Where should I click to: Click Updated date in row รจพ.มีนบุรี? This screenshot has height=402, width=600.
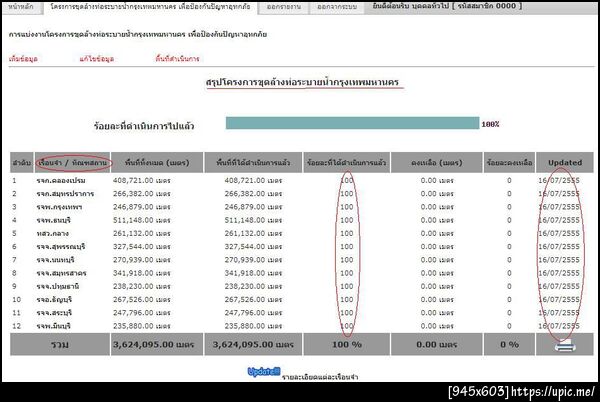pos(559,326)
